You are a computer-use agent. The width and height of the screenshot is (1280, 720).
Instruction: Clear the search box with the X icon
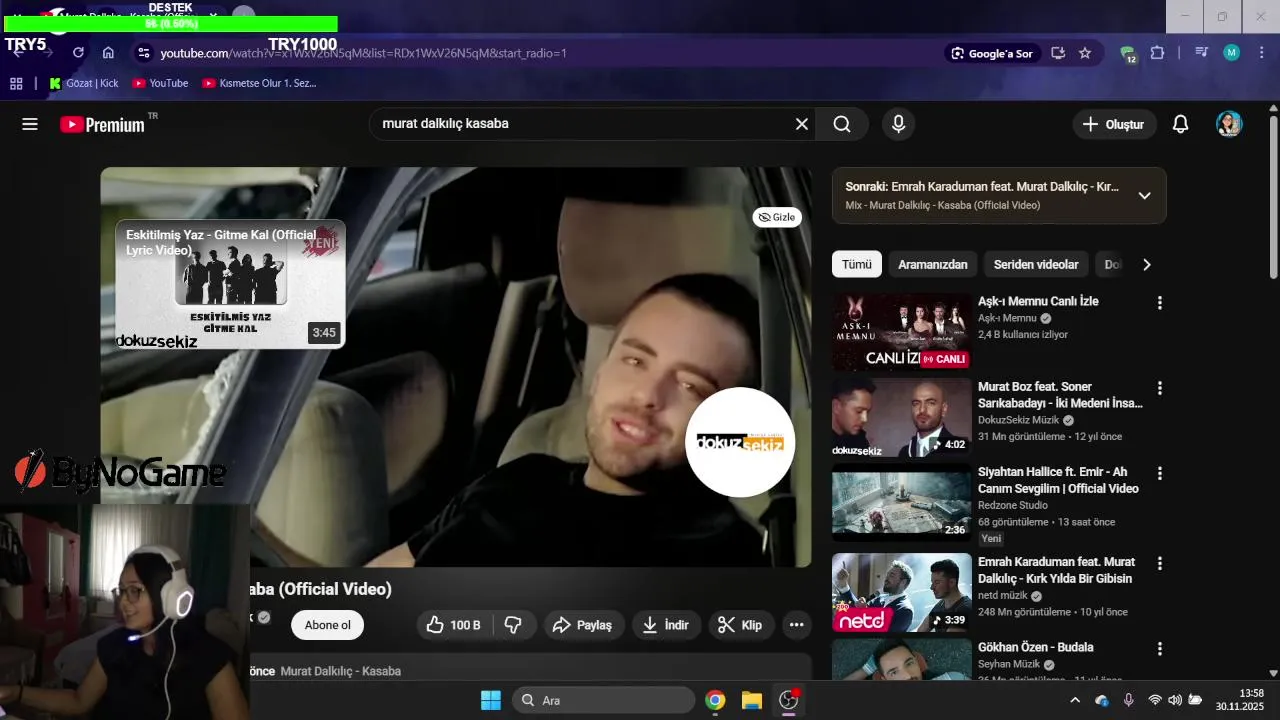click(x=802, y=124)
